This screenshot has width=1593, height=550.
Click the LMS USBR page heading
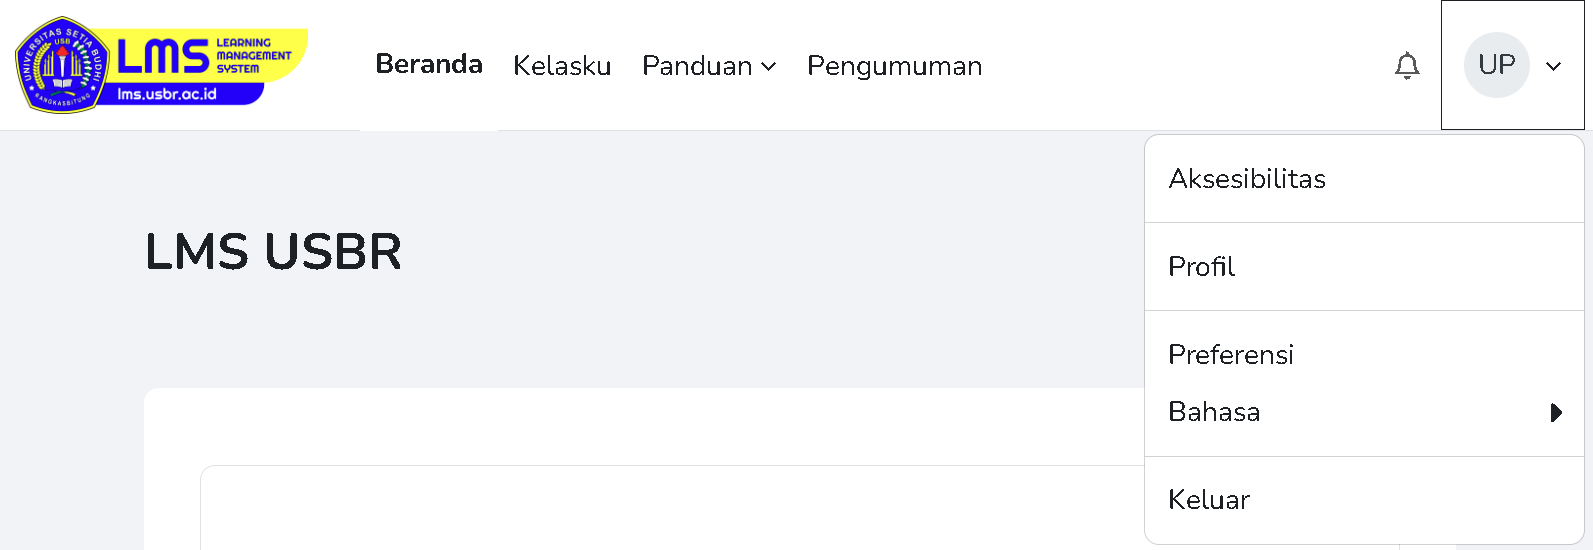[273, 251]
